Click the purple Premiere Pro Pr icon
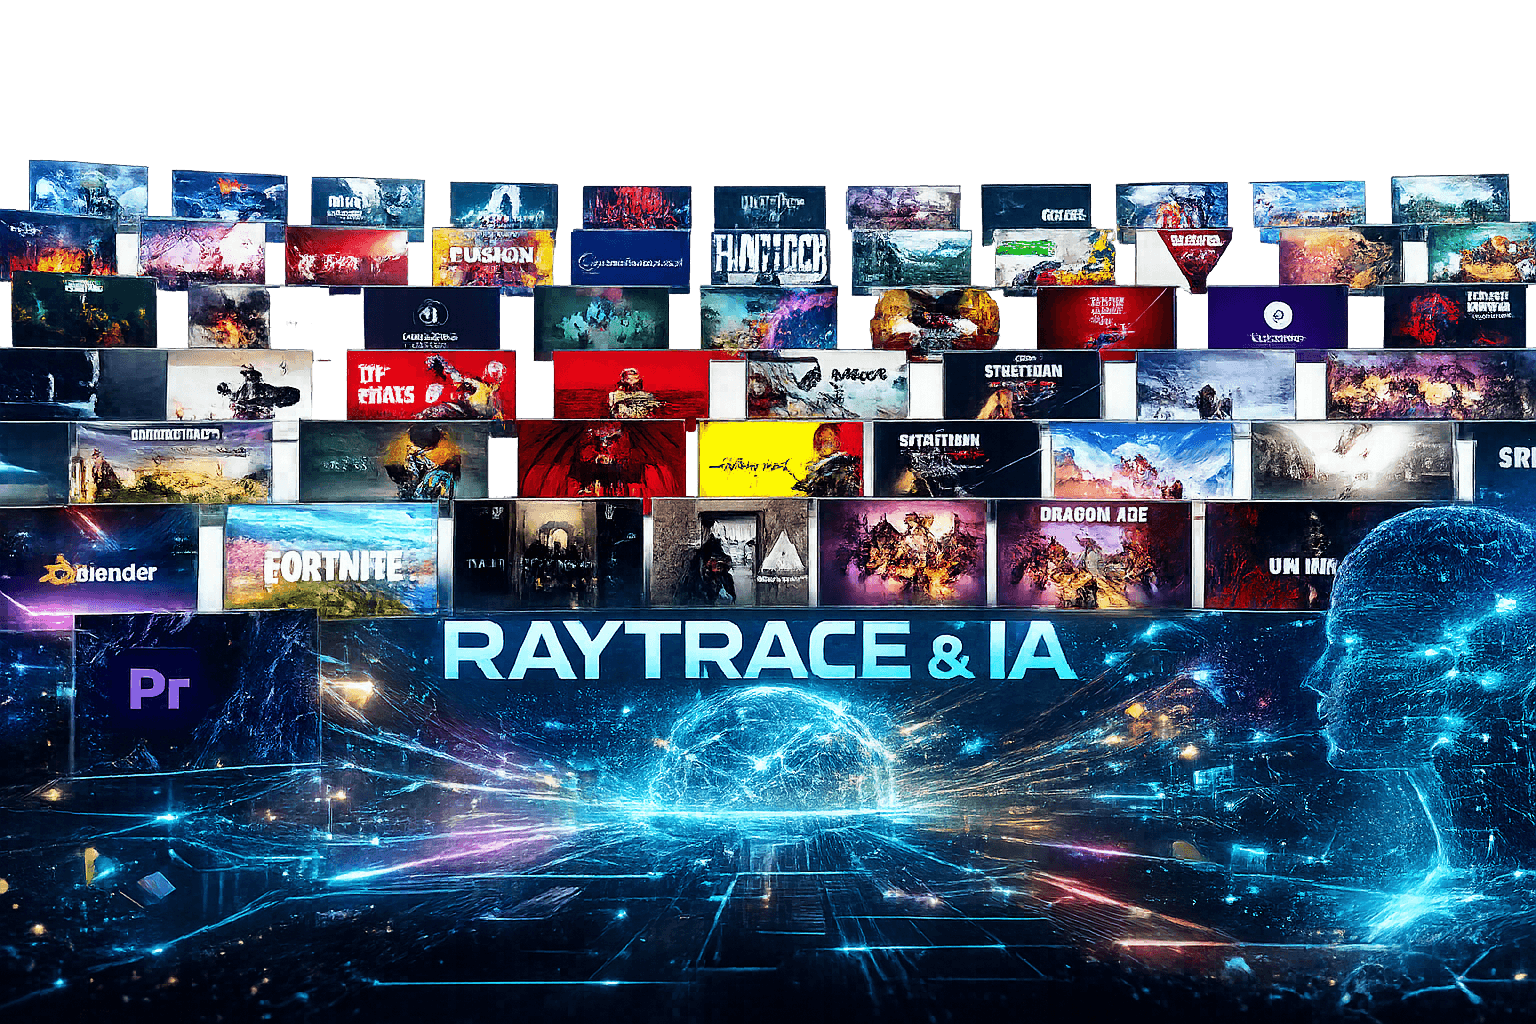 [x=160, y=688]
